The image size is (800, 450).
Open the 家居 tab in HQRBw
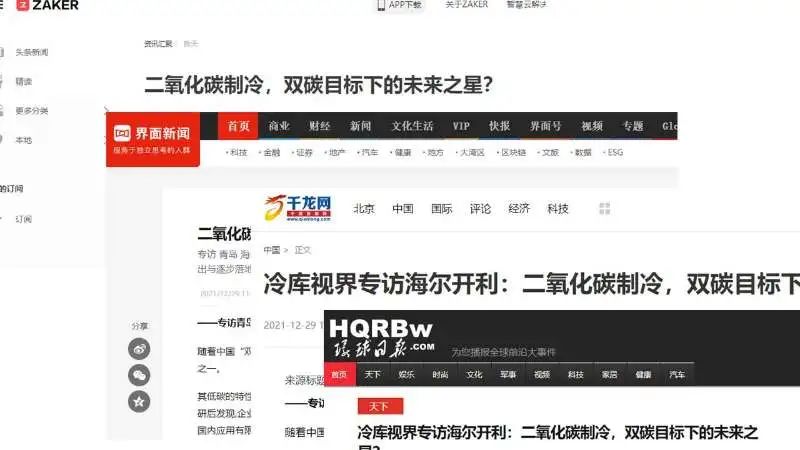point(609,374)
